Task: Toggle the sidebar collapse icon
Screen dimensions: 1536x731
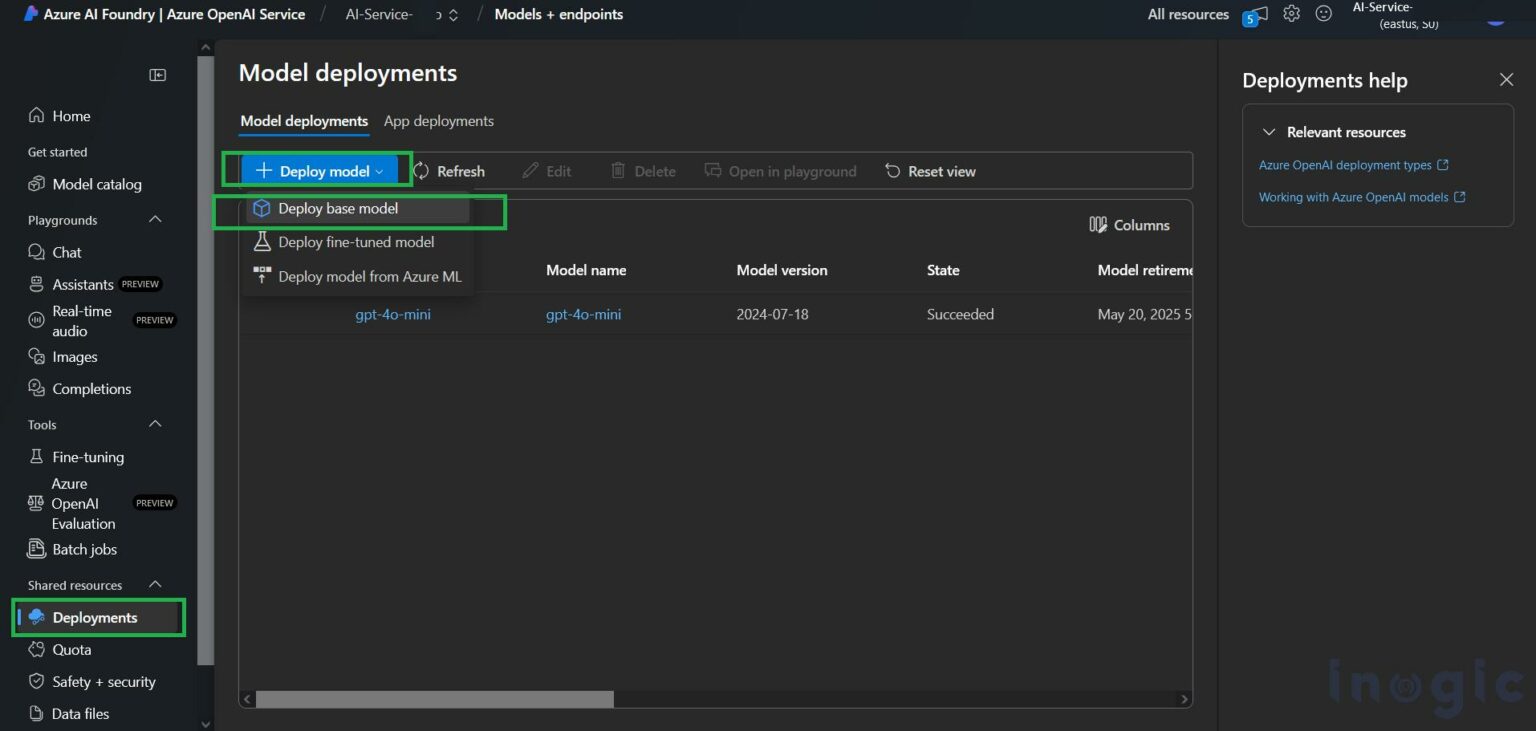Action: tap(157, 74)
